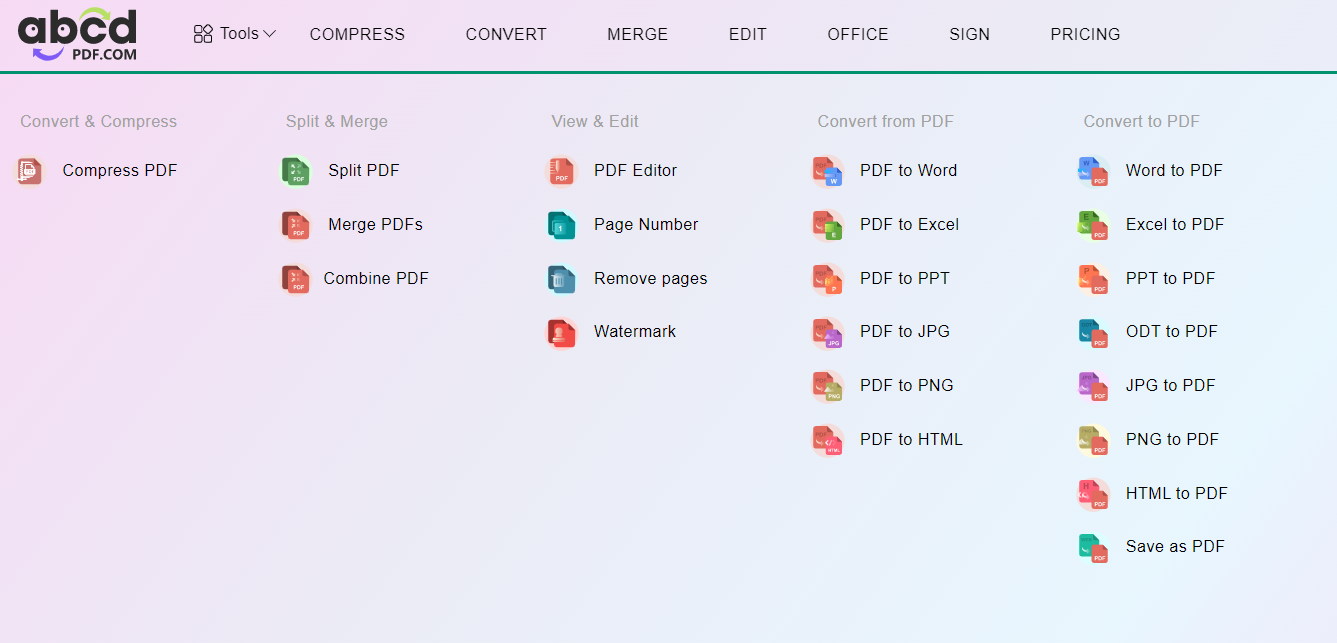The image size is (1337, 643).
Task: Click the PDF to Excel icon
Action: tap(827, 225)
